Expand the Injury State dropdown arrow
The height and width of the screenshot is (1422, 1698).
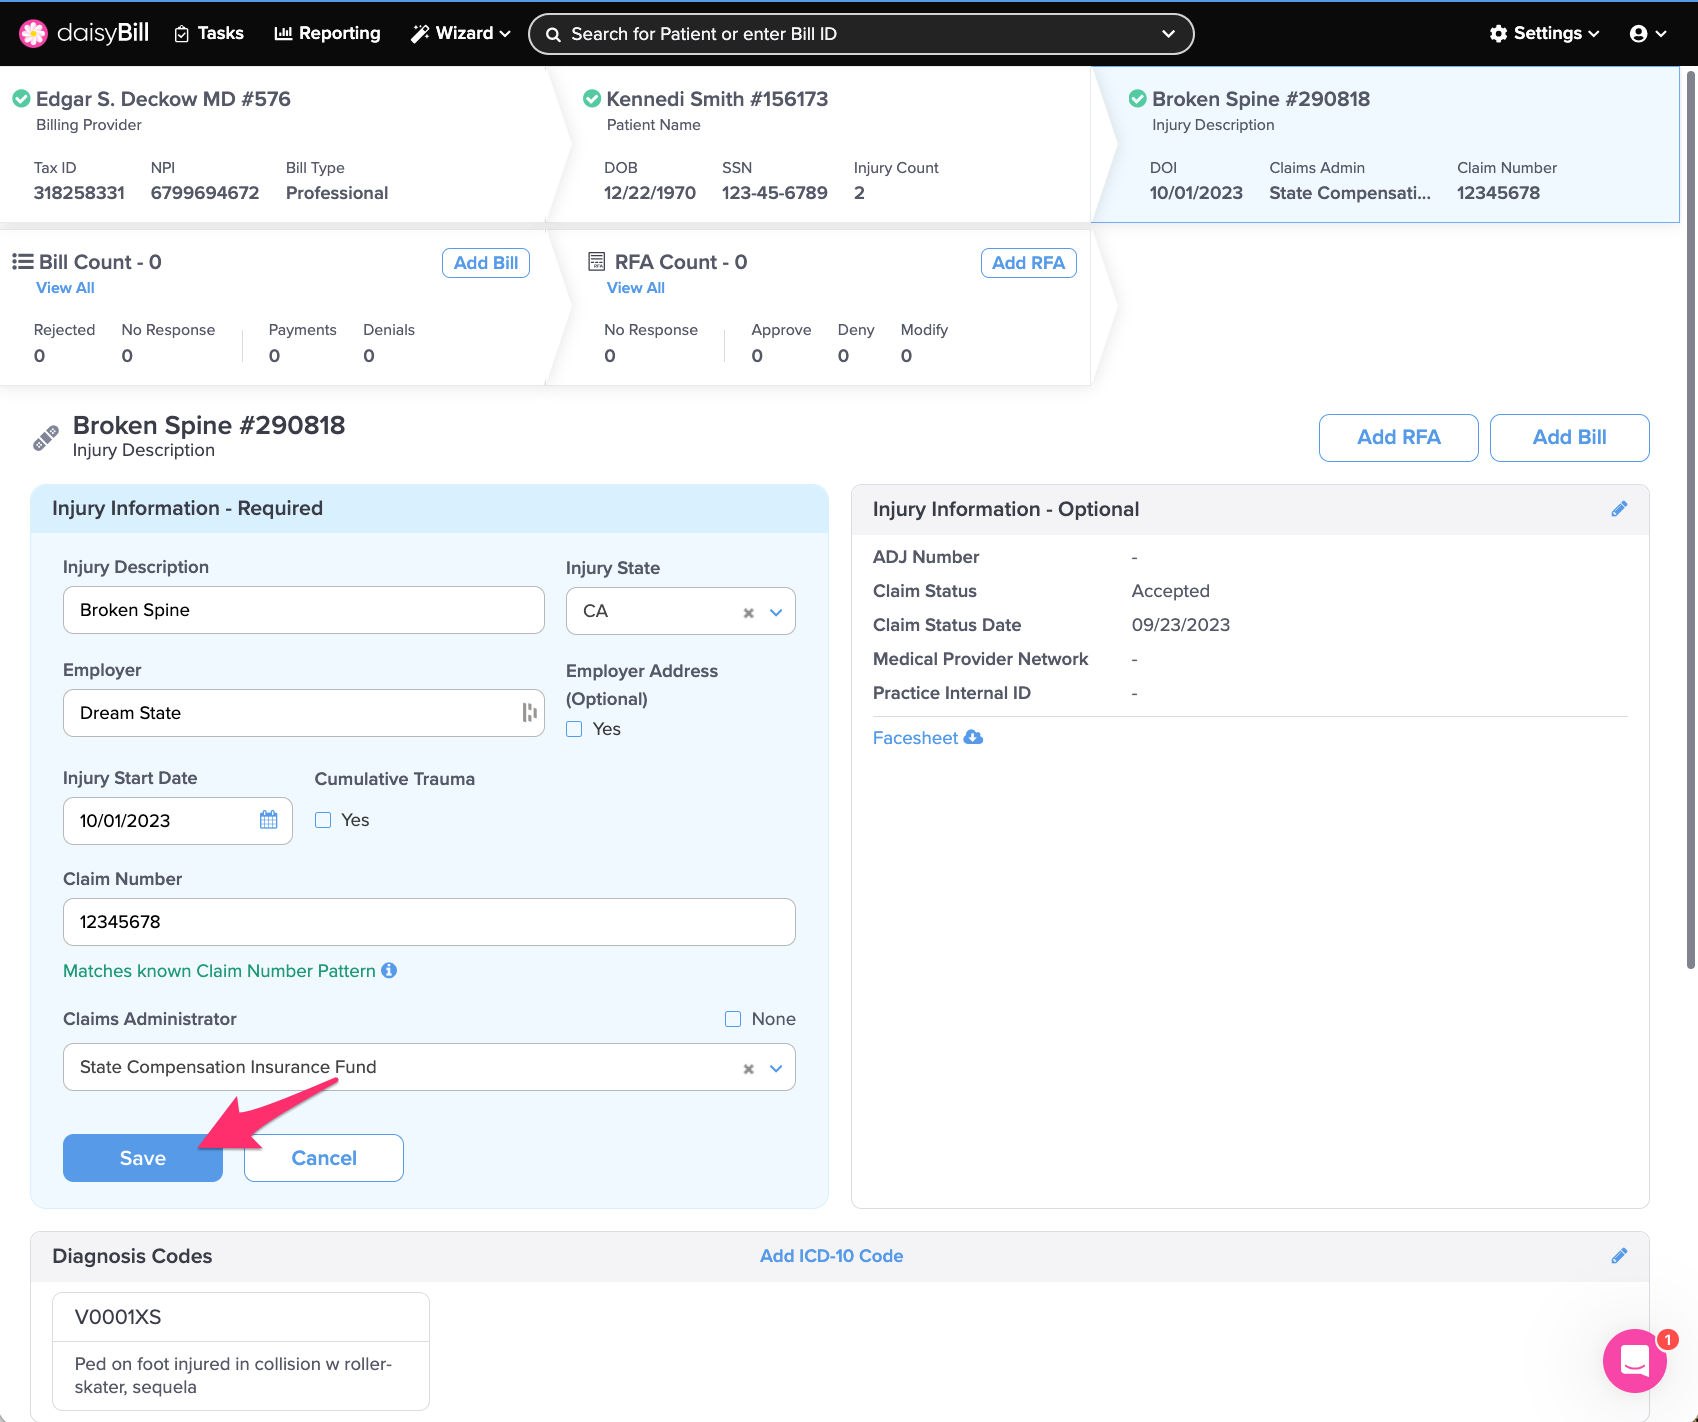pyautogui.click(x=776, y=612)
